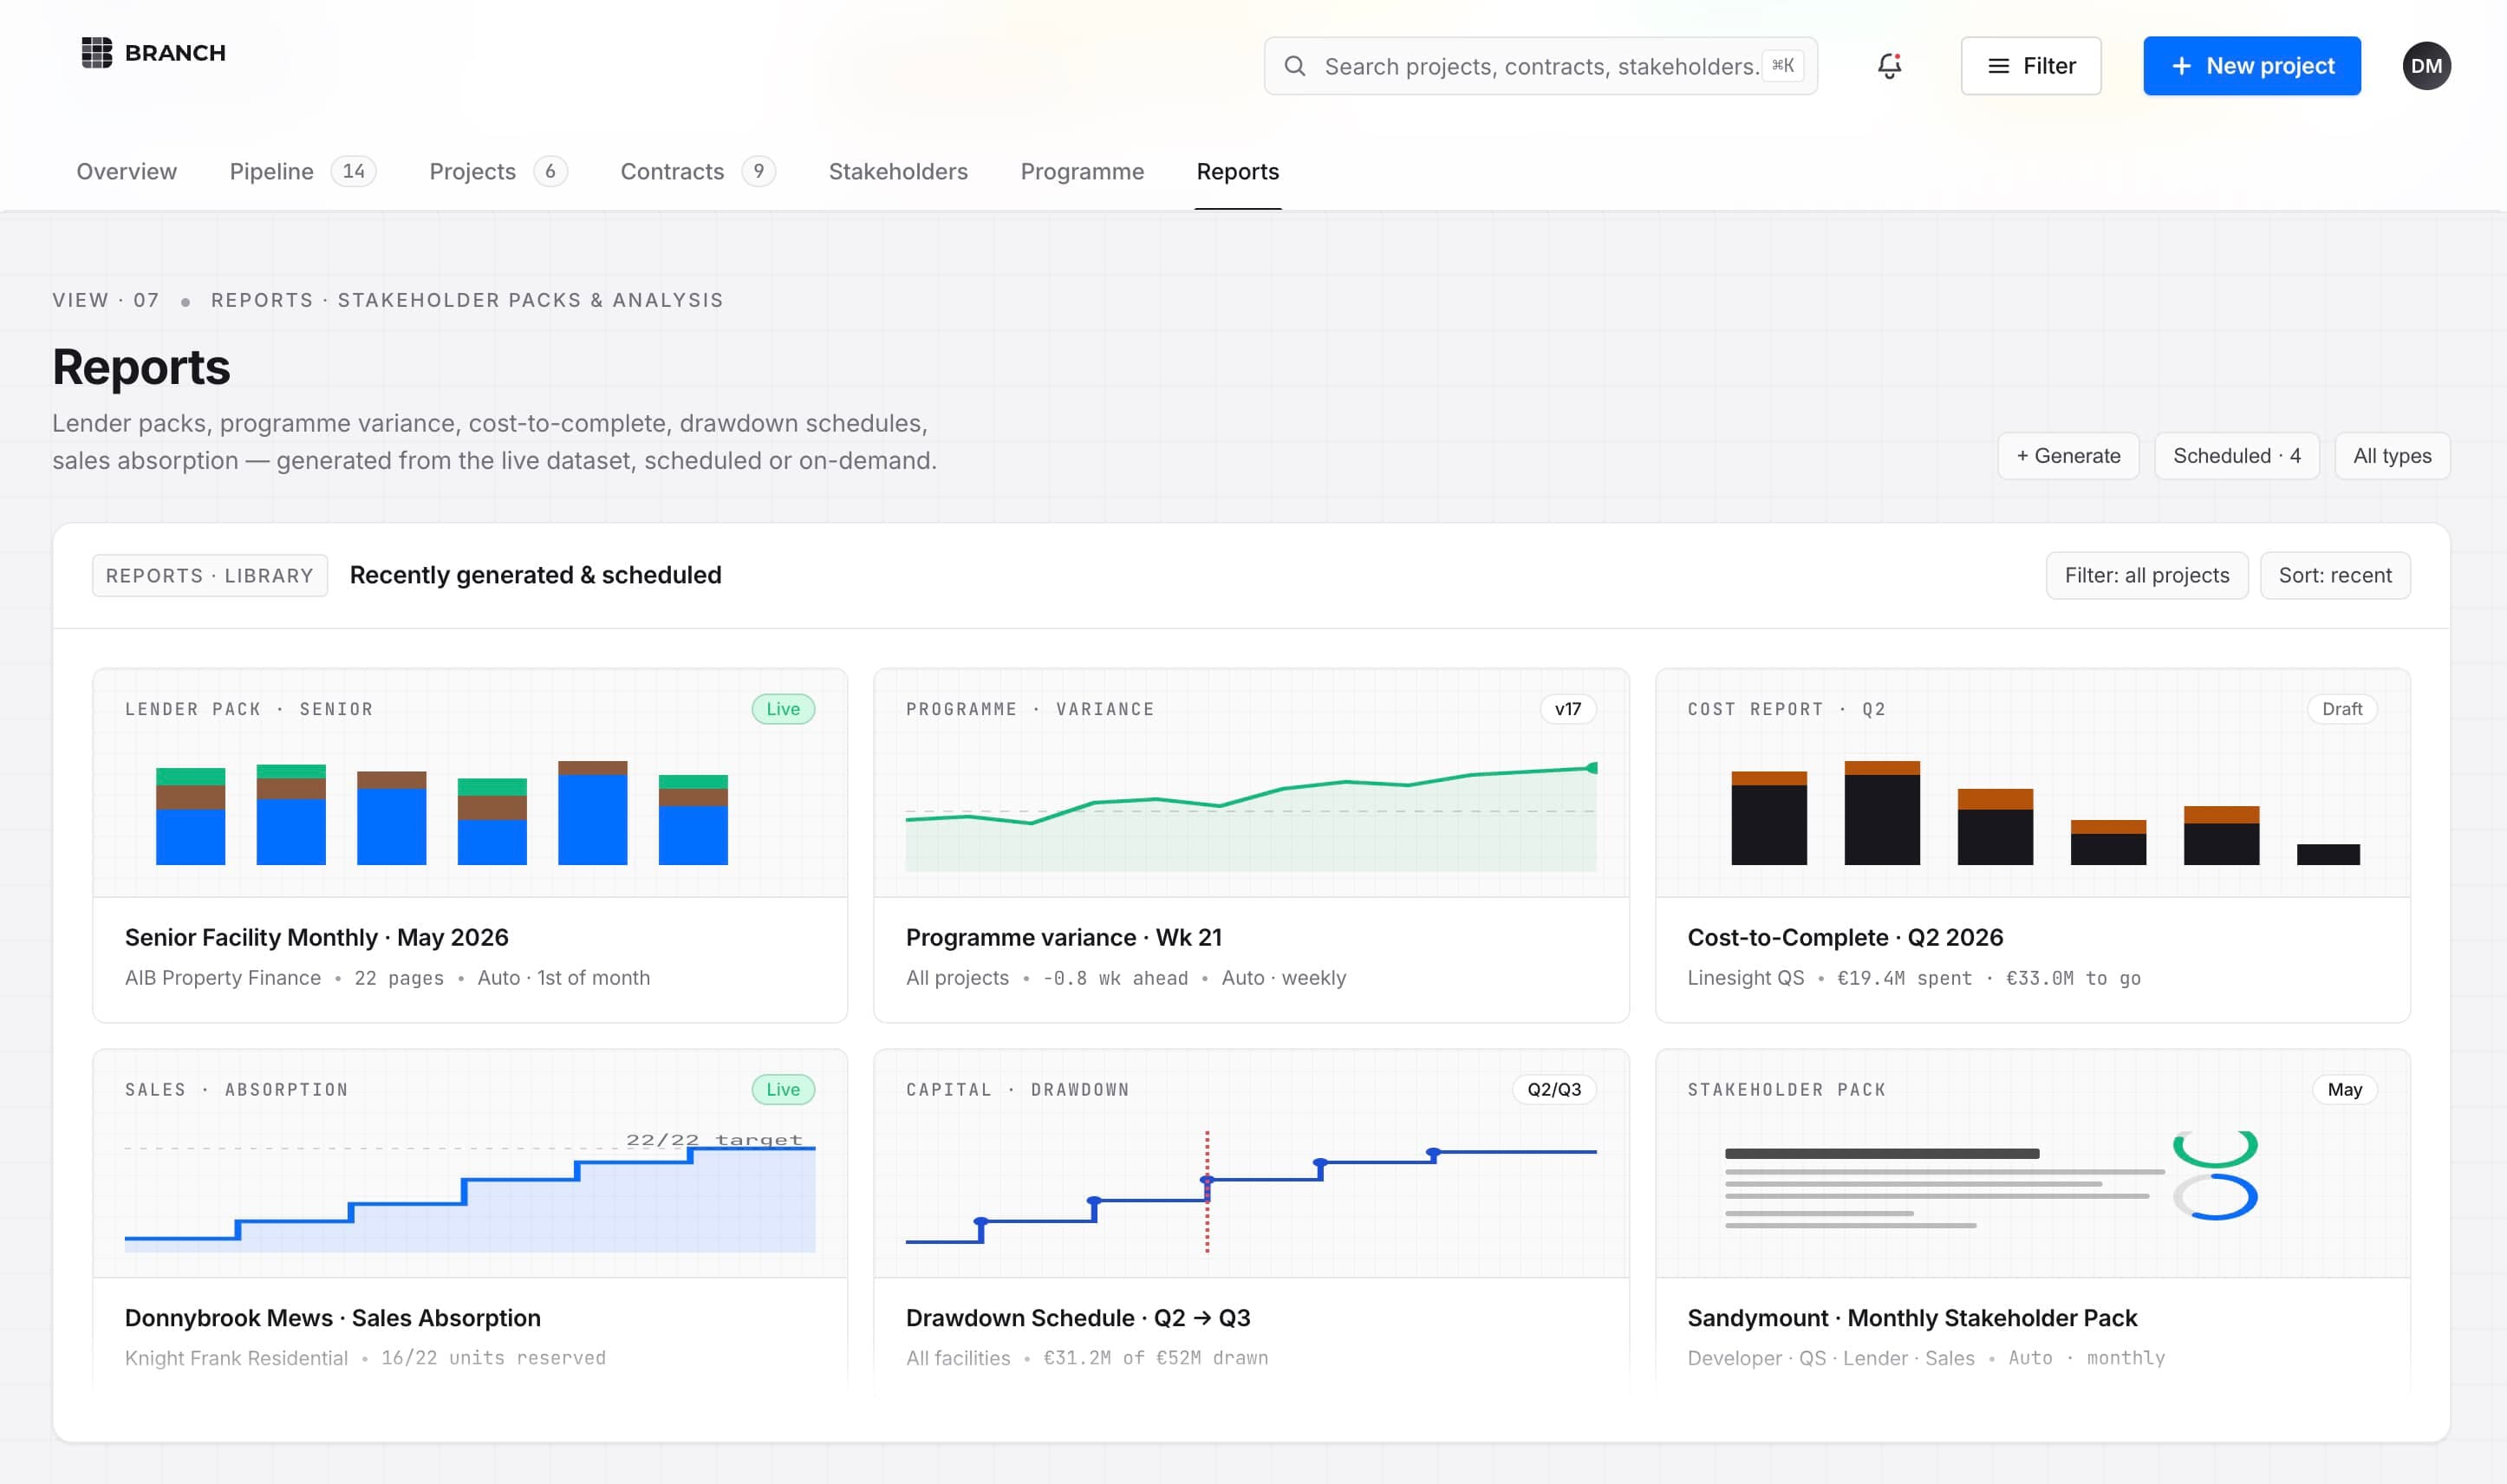The image size is (2507, 1484).
Task: Open the All types dropdown
Action: pyautogui.click(x=2392, y=456)
